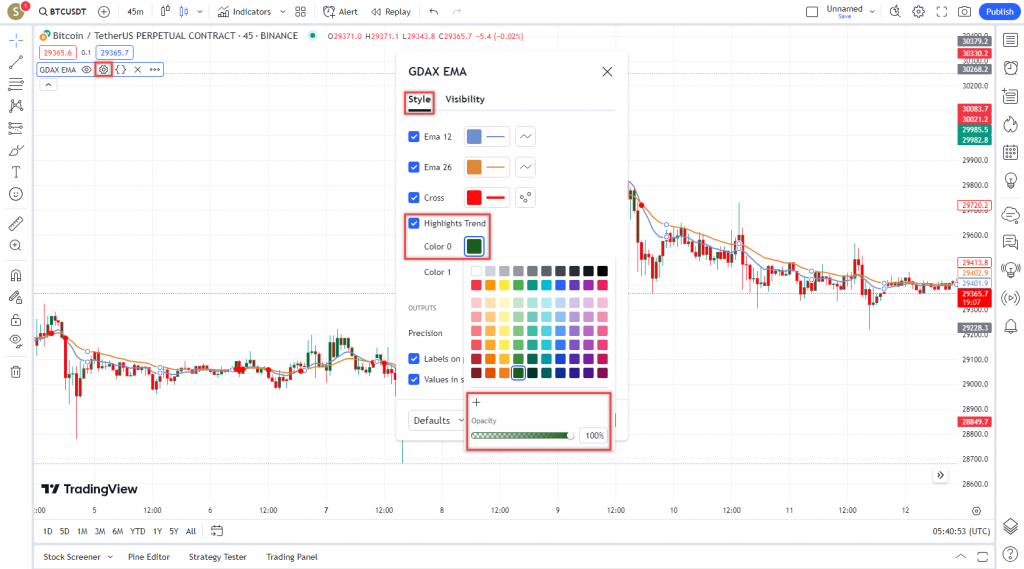Take a chart snapshot with camera
This screenshot has width=1024, height=569.
click(964, 12)
